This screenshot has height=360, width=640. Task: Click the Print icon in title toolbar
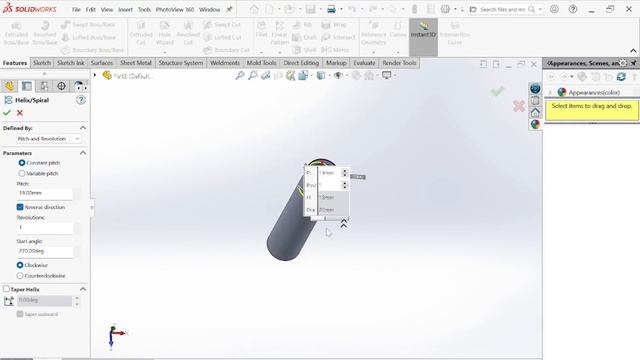tap(331, 9)
